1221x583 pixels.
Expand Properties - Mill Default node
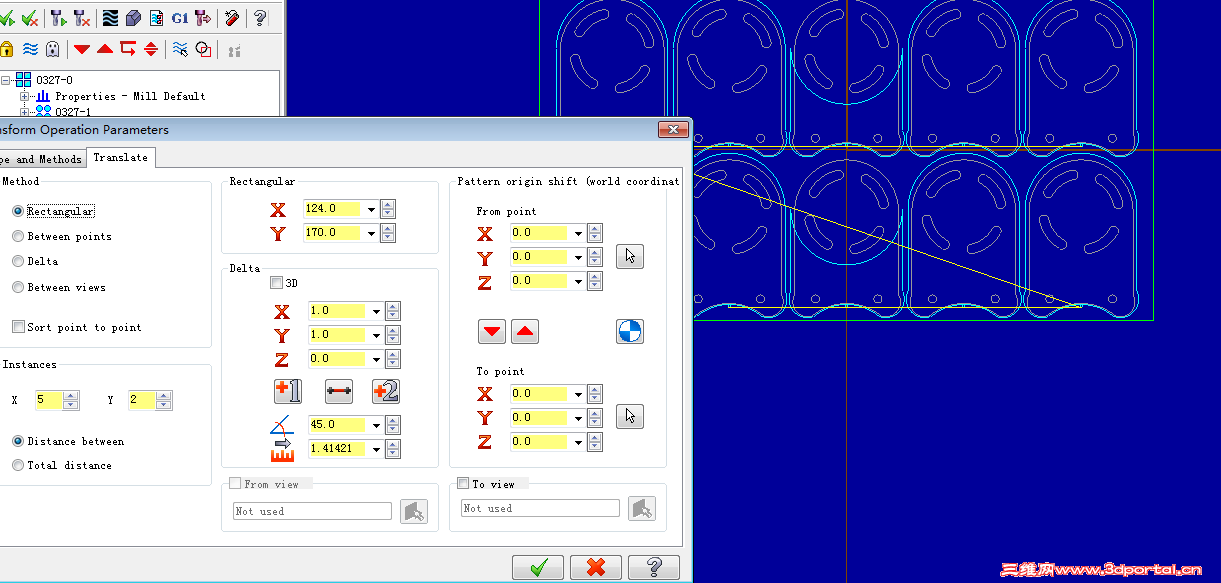click(x=25, y=96)
